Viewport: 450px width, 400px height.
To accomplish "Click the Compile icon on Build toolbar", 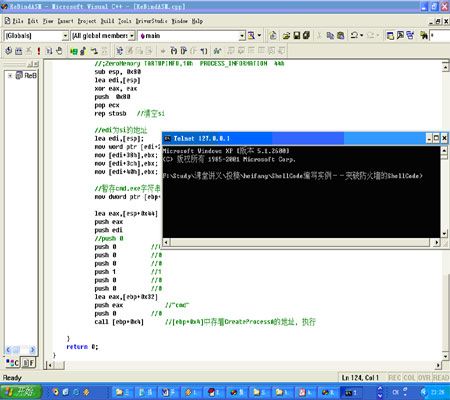I will [x=9, y=51].
